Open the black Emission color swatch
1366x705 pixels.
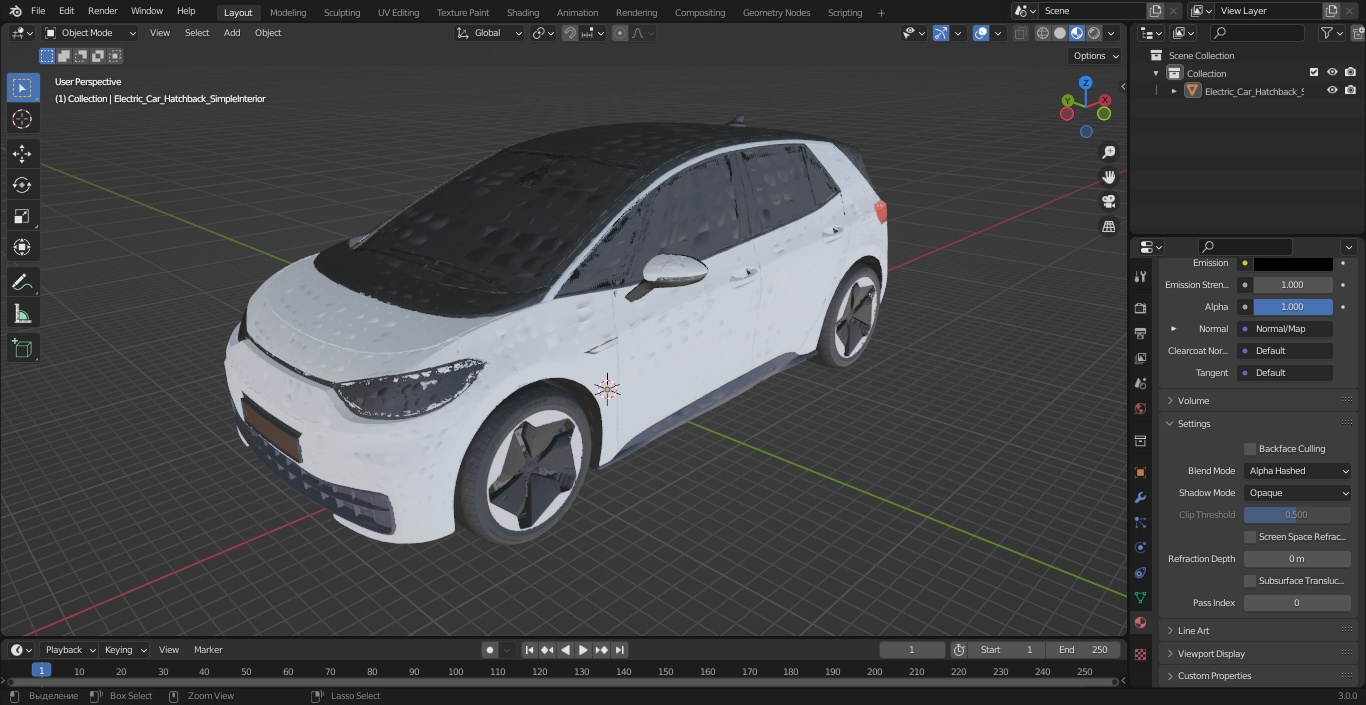[x=1293, y=263]
